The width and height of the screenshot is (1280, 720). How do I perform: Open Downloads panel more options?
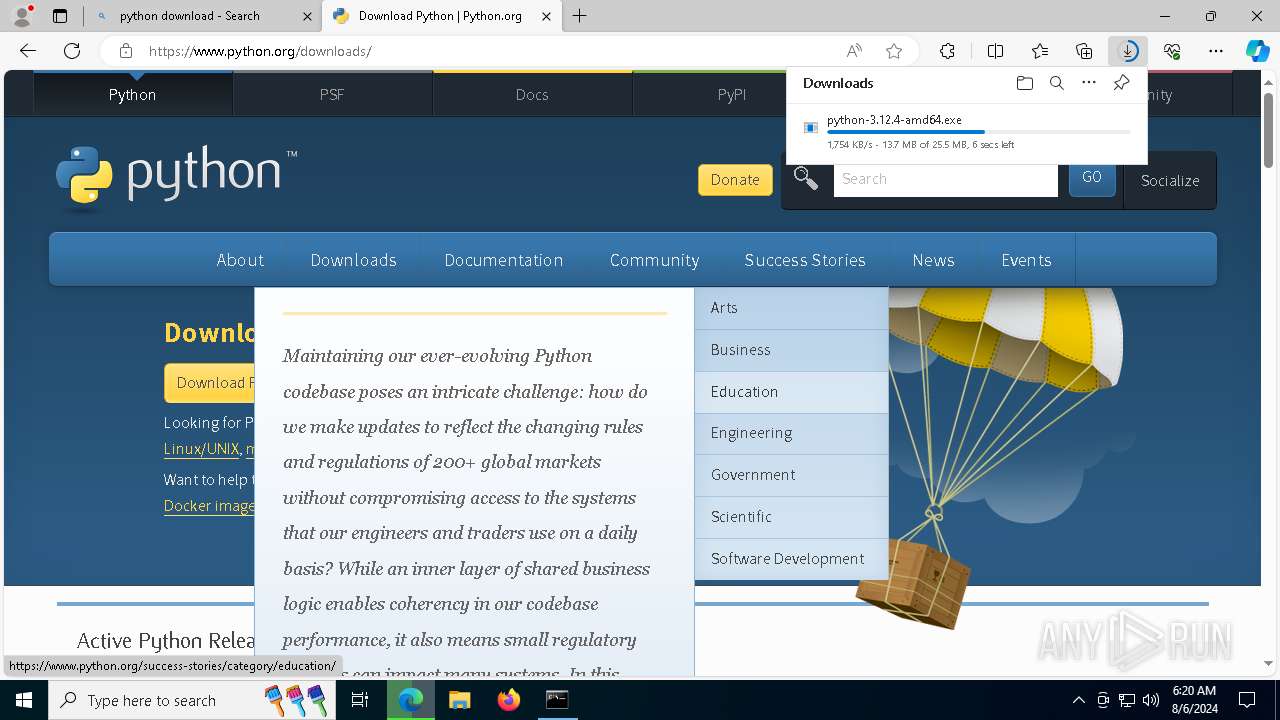pyautogui.click(x=1089, y=83)
